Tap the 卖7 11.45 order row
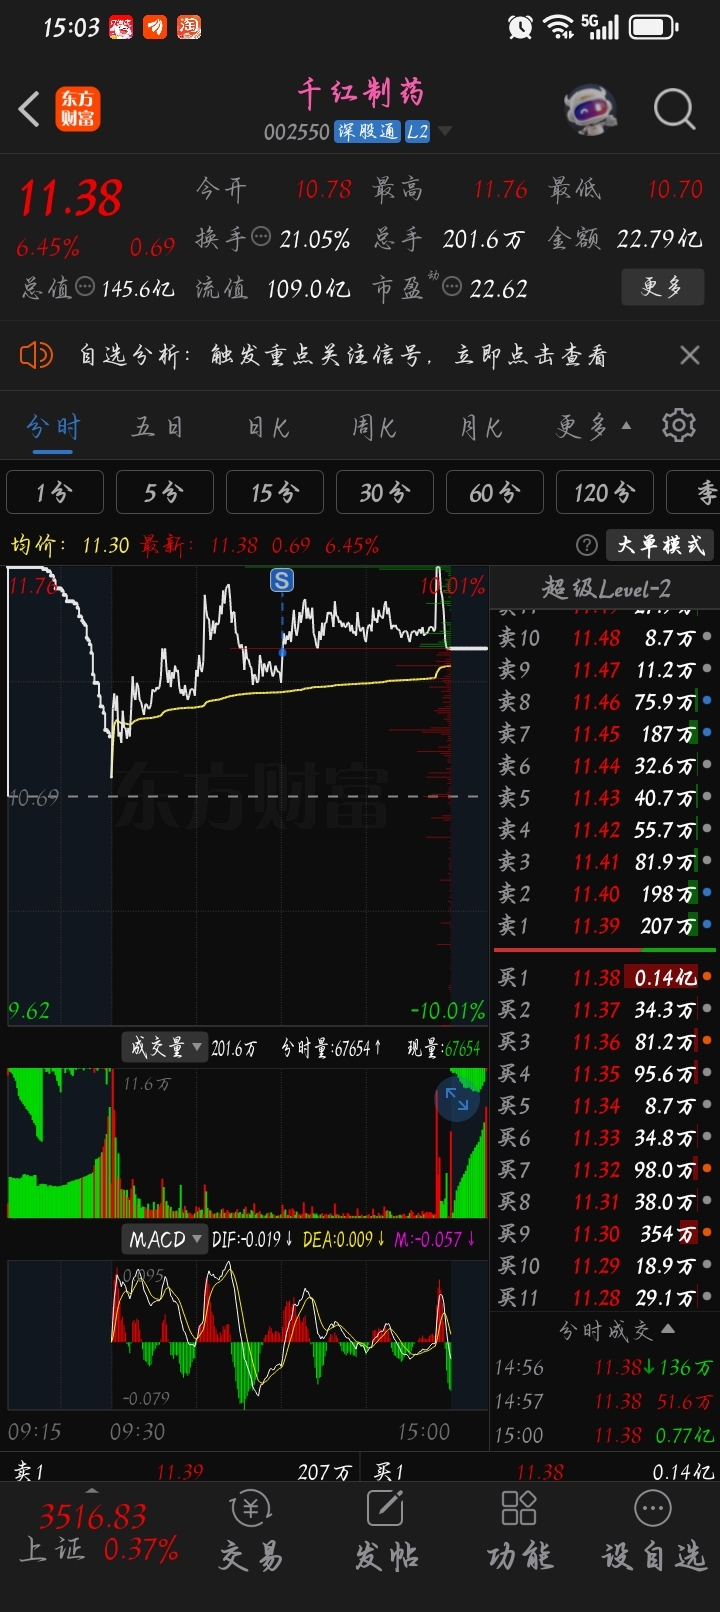The image size is (720, 1612). (605, 733)
